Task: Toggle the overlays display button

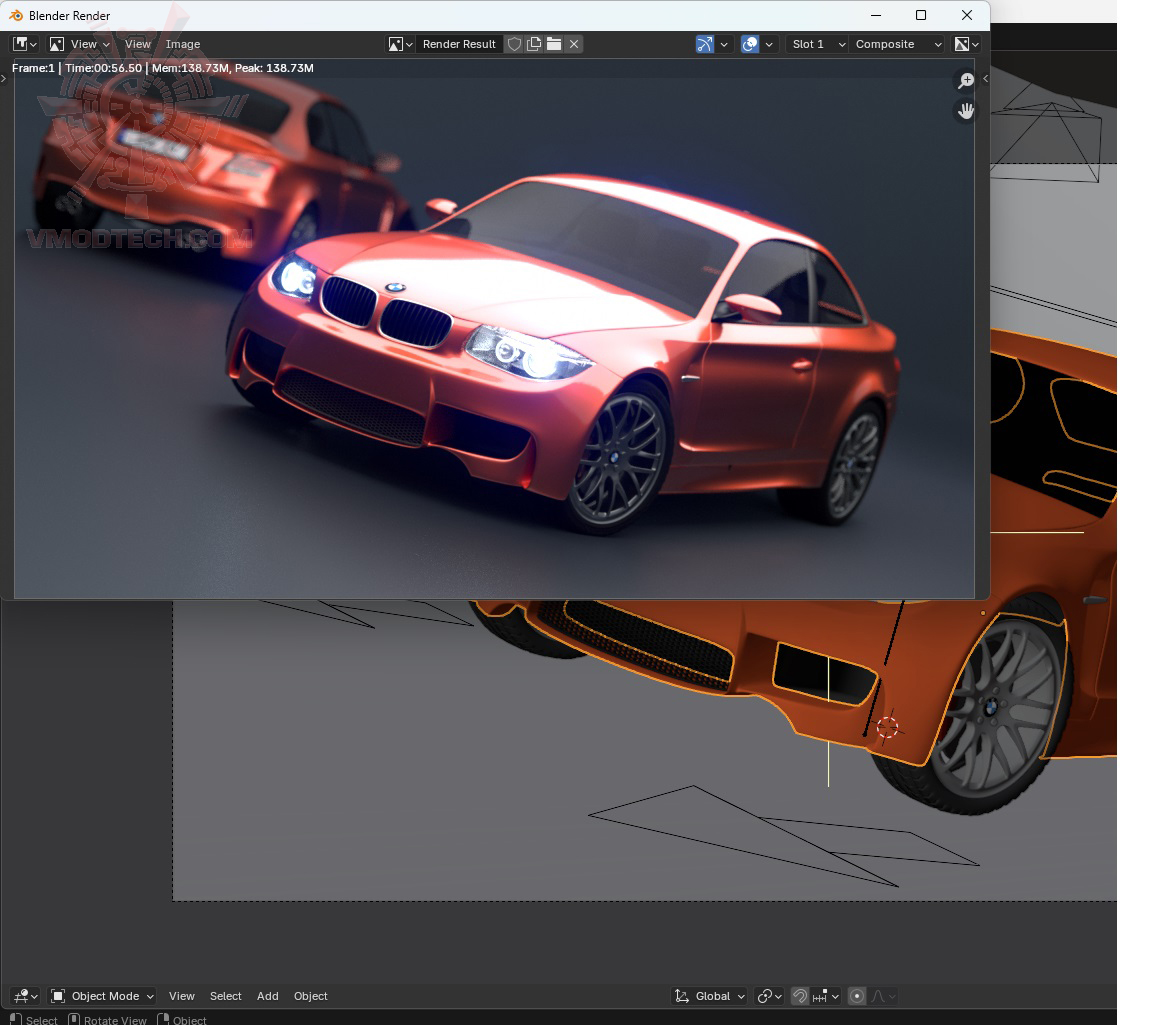Action: coord(750,44)
